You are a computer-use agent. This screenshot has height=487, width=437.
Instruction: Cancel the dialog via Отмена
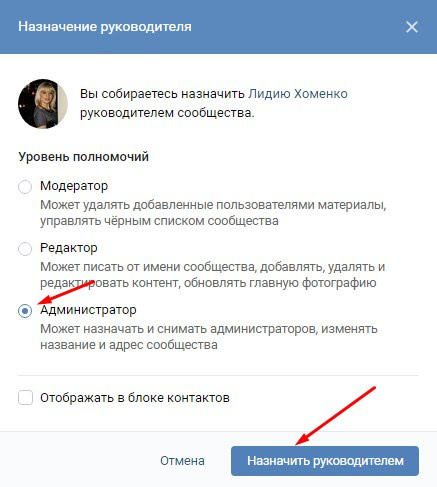[182, 461]
